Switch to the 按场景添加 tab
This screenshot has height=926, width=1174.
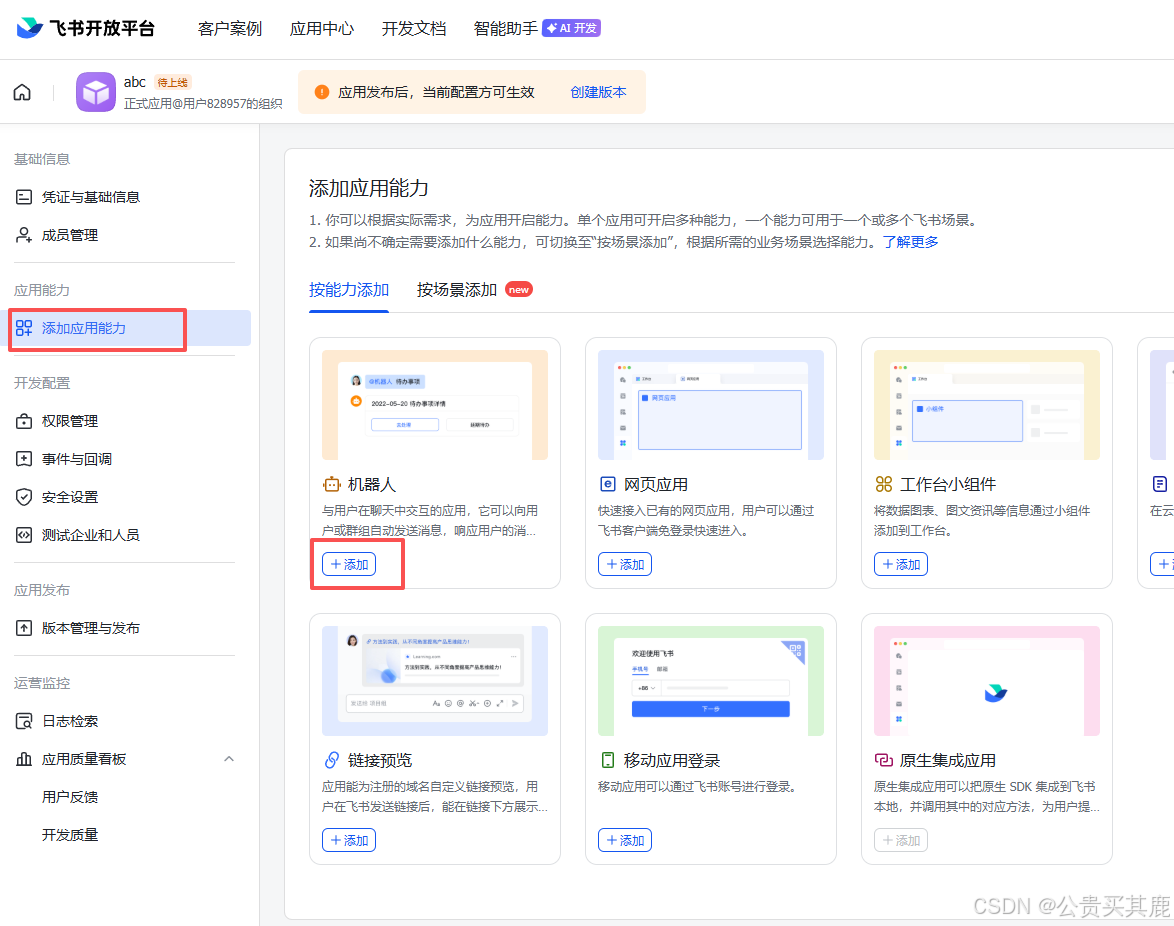[457, 290]
